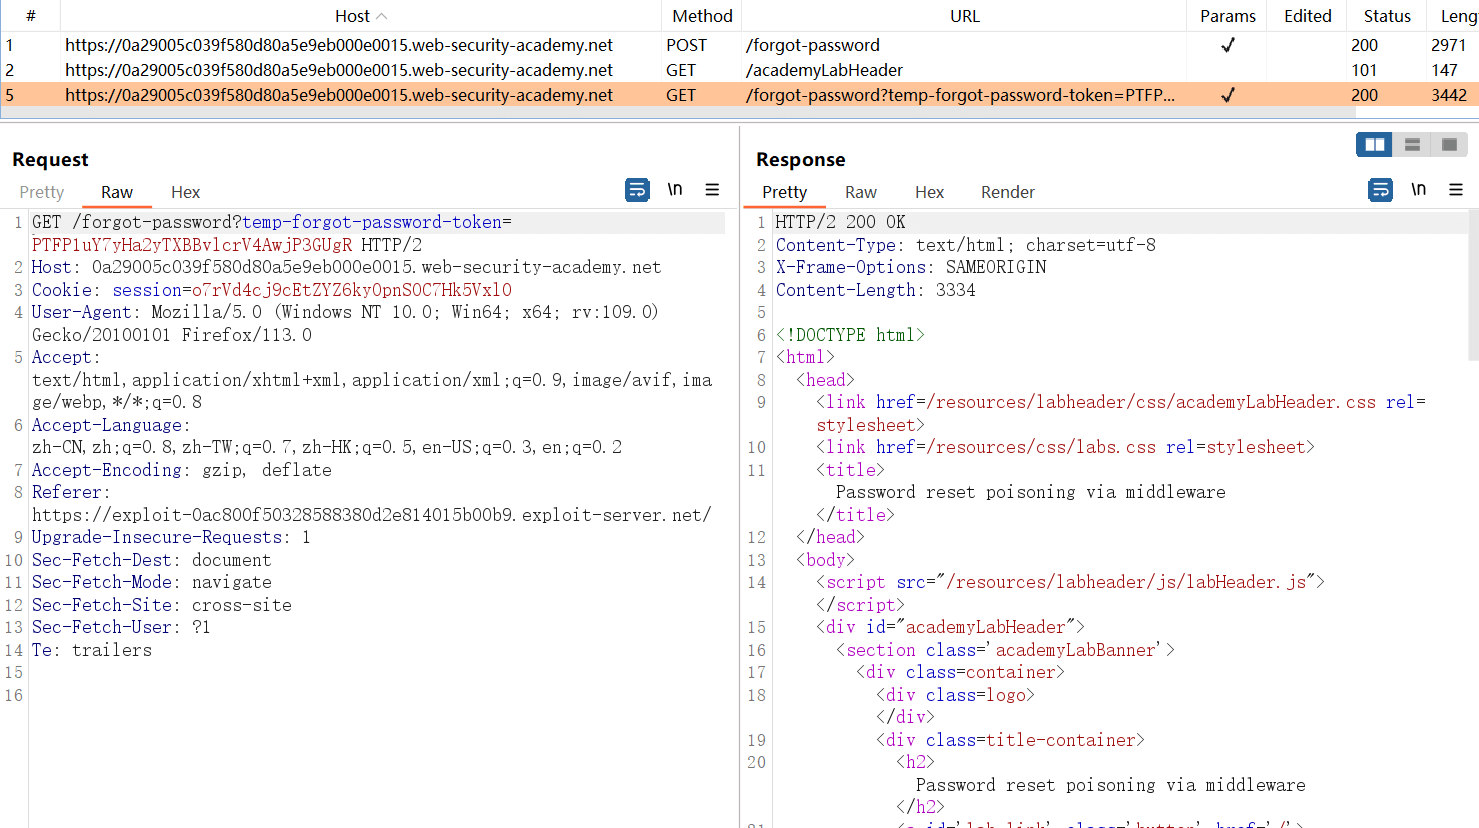Show non-printable characters in Request panel

(675, 190)
